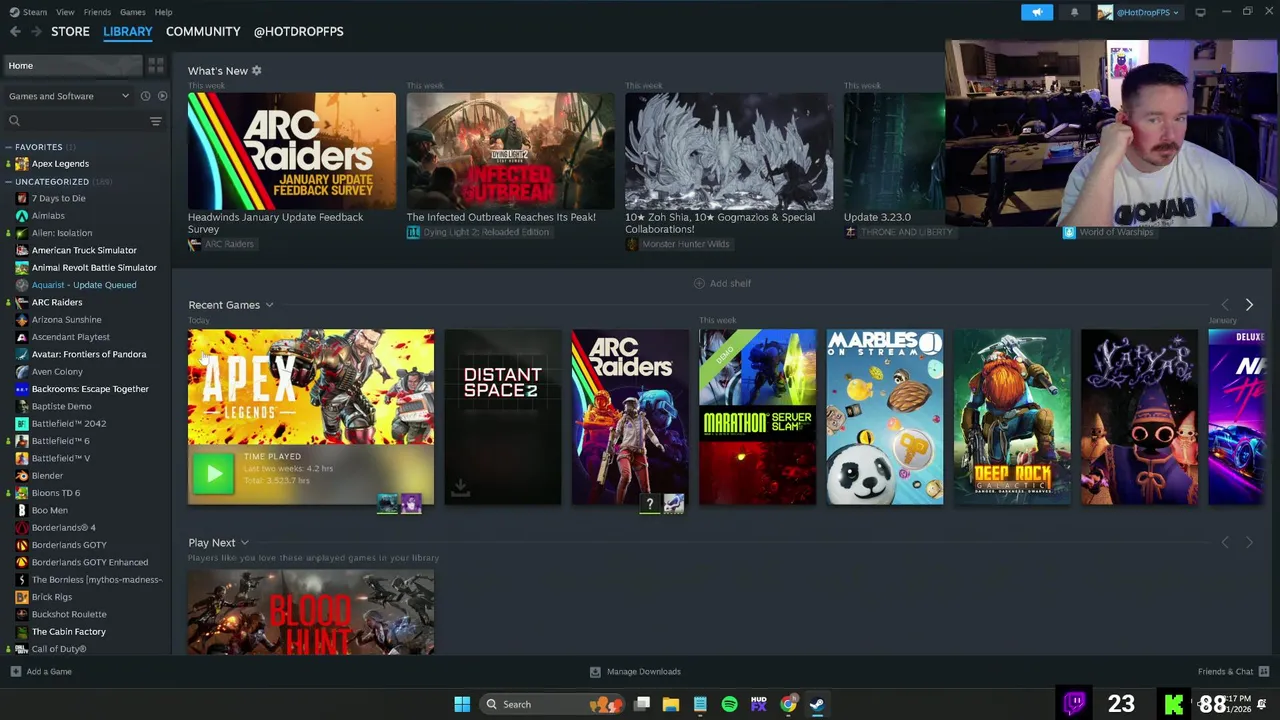The image size is (1280, 720).
Task: Open ARC Raiders January Update news thumbnail
Action: [x=291, y=150]
